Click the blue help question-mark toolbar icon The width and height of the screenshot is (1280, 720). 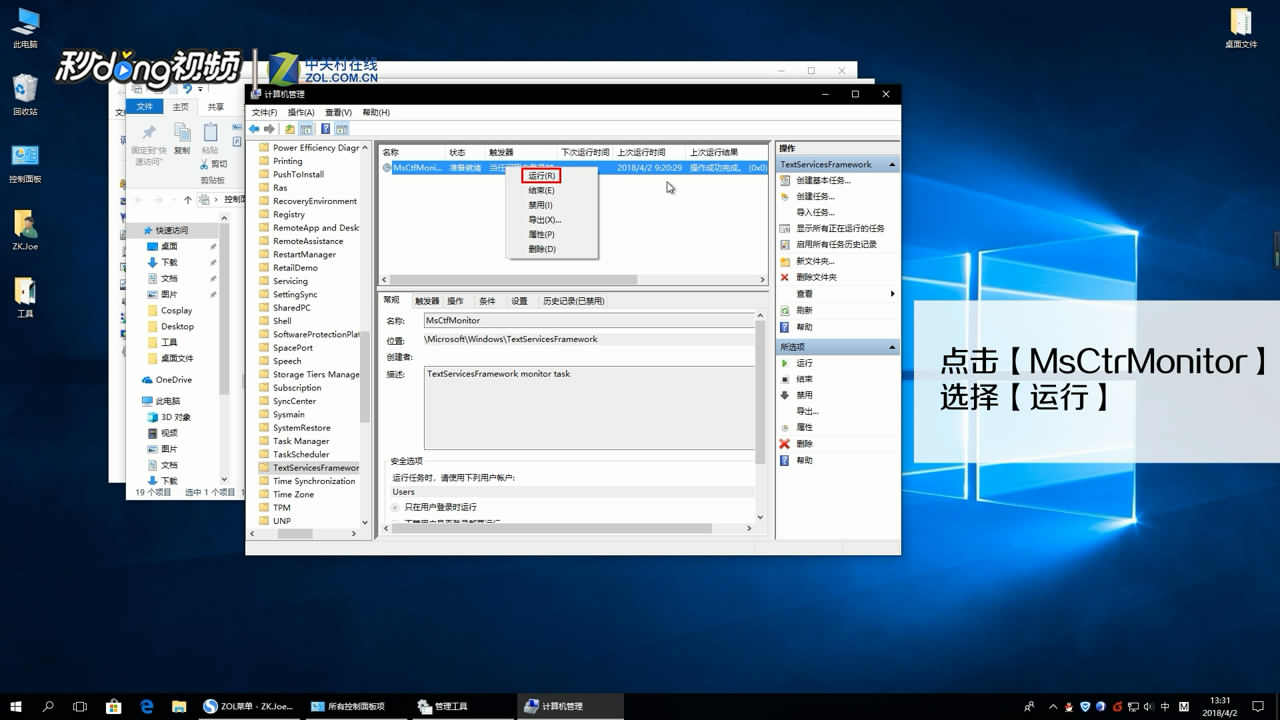point(326,129)
